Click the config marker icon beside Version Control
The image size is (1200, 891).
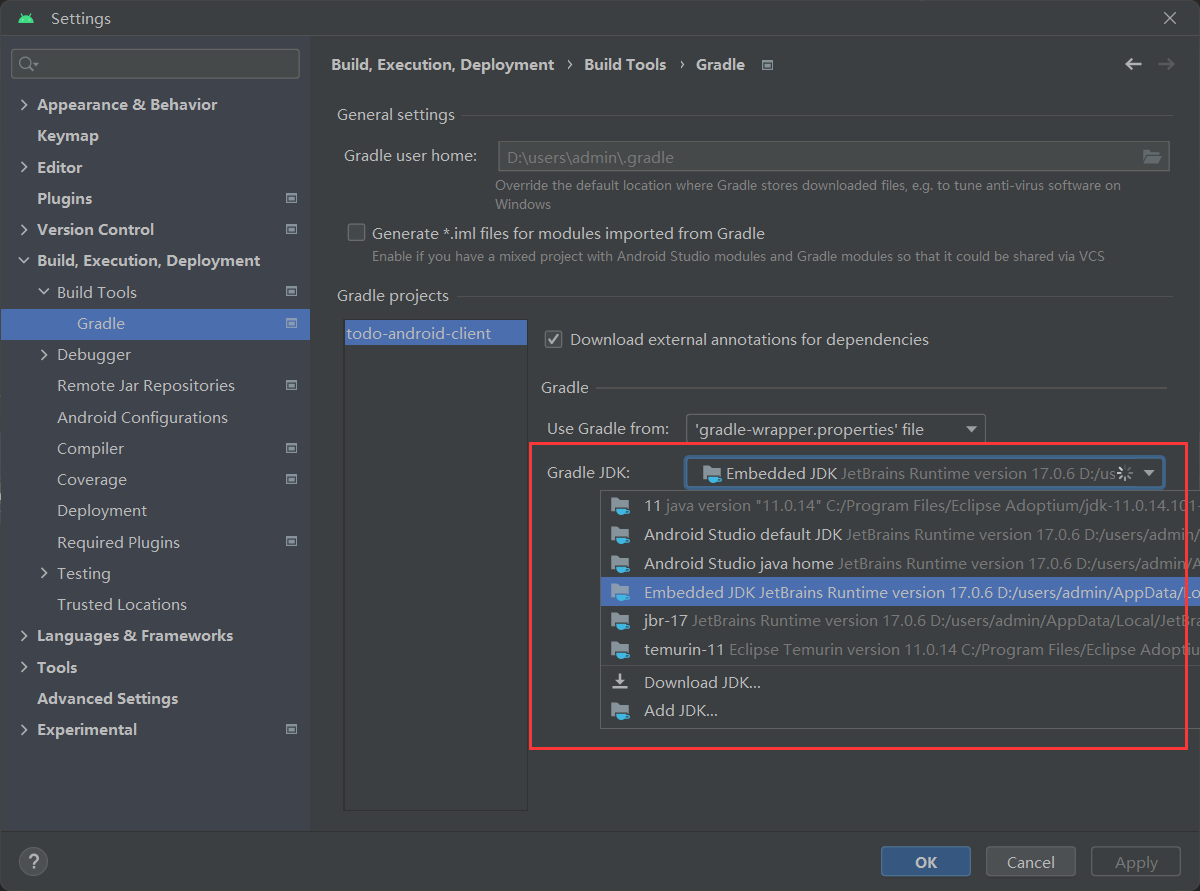(291, 229)
